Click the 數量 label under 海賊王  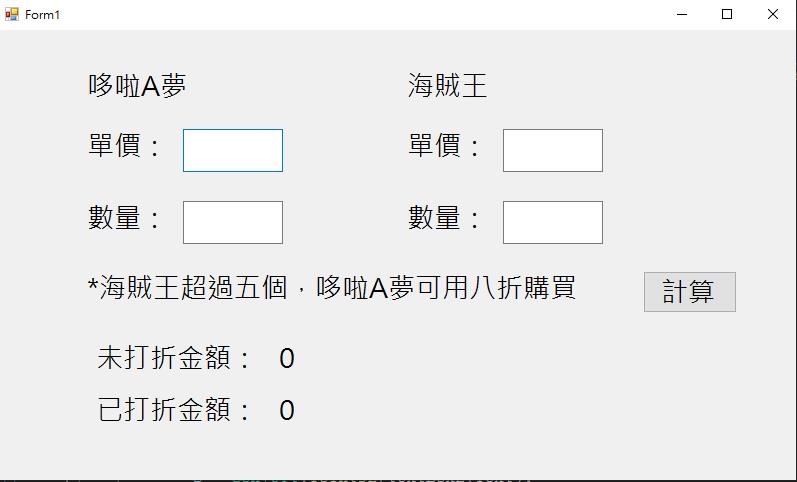pos(445,218)
